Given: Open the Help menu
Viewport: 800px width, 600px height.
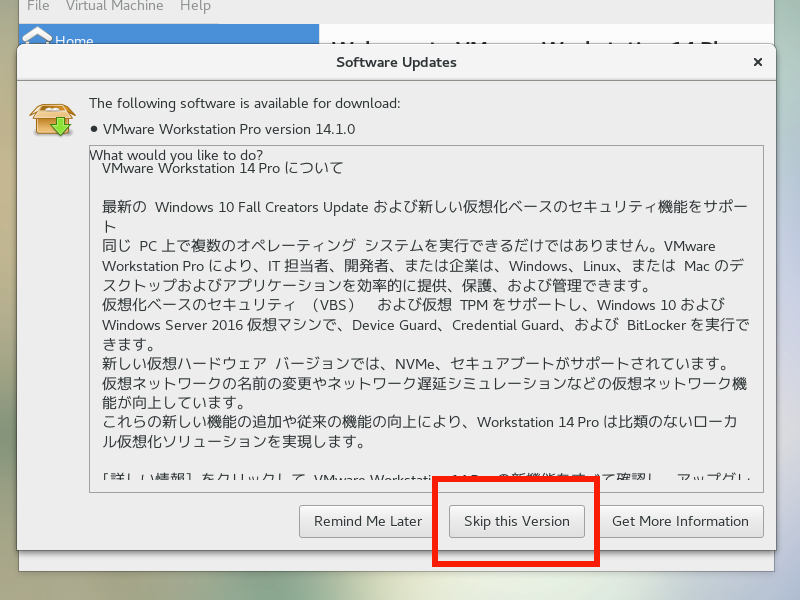Looking at the screenshot, I should point(195,6).
